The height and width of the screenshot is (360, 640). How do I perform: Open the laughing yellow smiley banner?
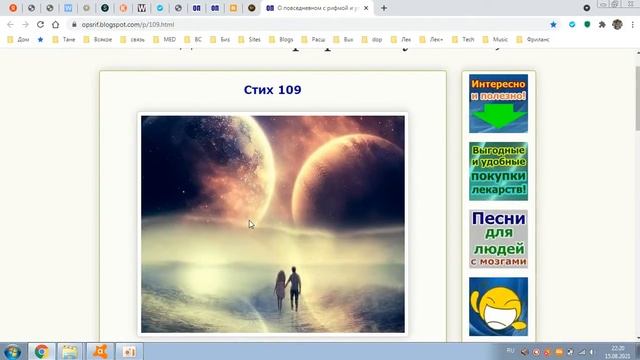(498, 307)
